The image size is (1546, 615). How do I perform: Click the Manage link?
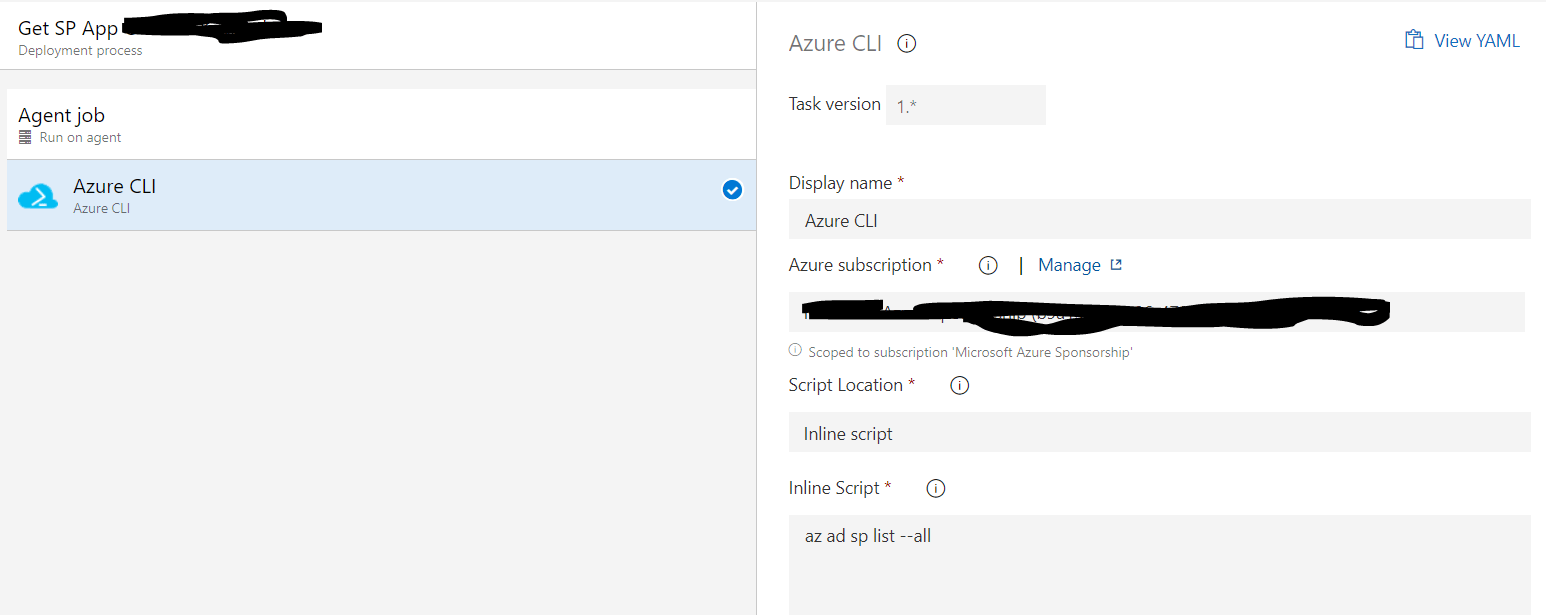[1070, 264]
